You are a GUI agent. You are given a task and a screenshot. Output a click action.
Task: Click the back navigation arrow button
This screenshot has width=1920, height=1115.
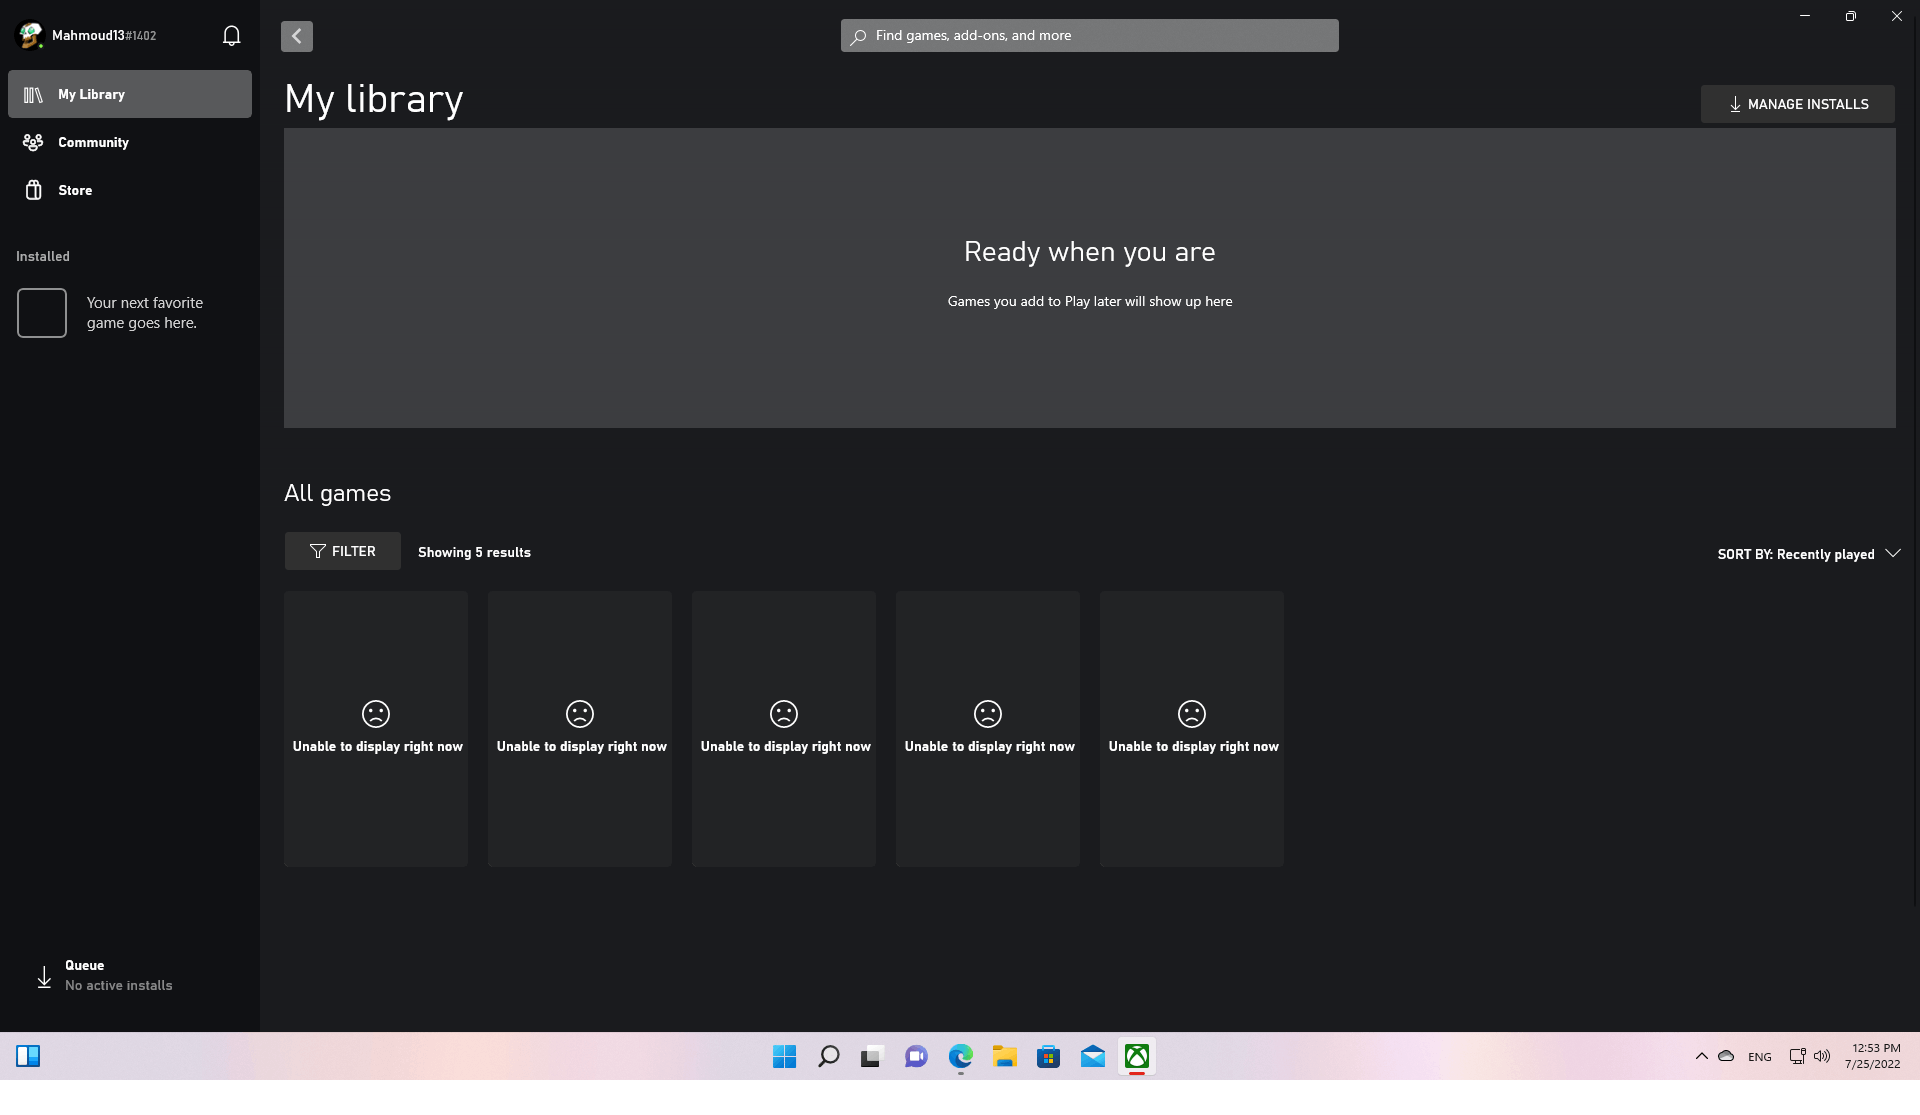pos(296,36)
